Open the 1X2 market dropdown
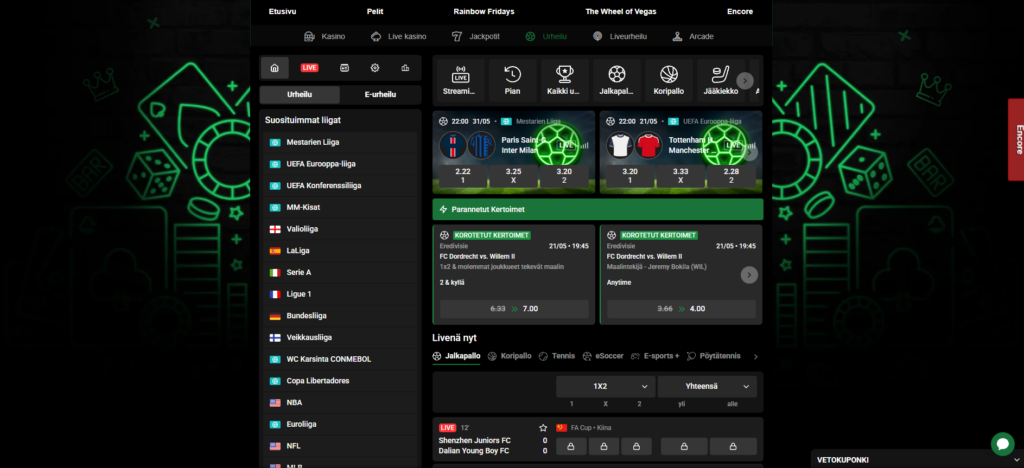This screenshot has width=1024, height=468. [605, 386]
